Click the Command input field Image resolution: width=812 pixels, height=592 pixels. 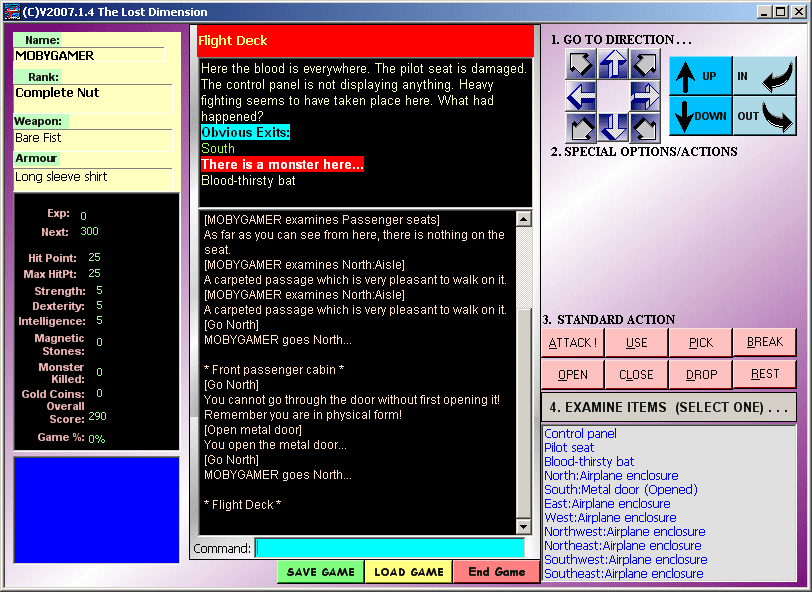tap(389, 548)
